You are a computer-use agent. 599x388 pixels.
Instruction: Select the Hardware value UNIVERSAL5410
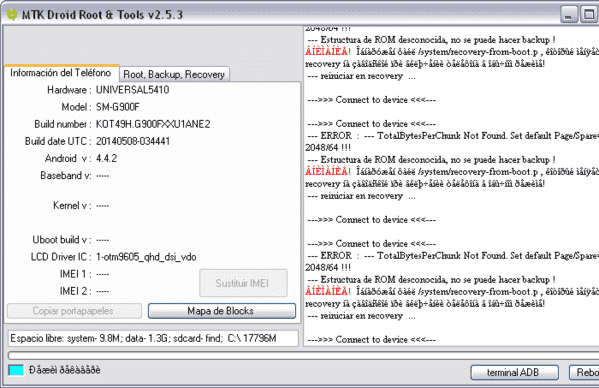[133, 90]
